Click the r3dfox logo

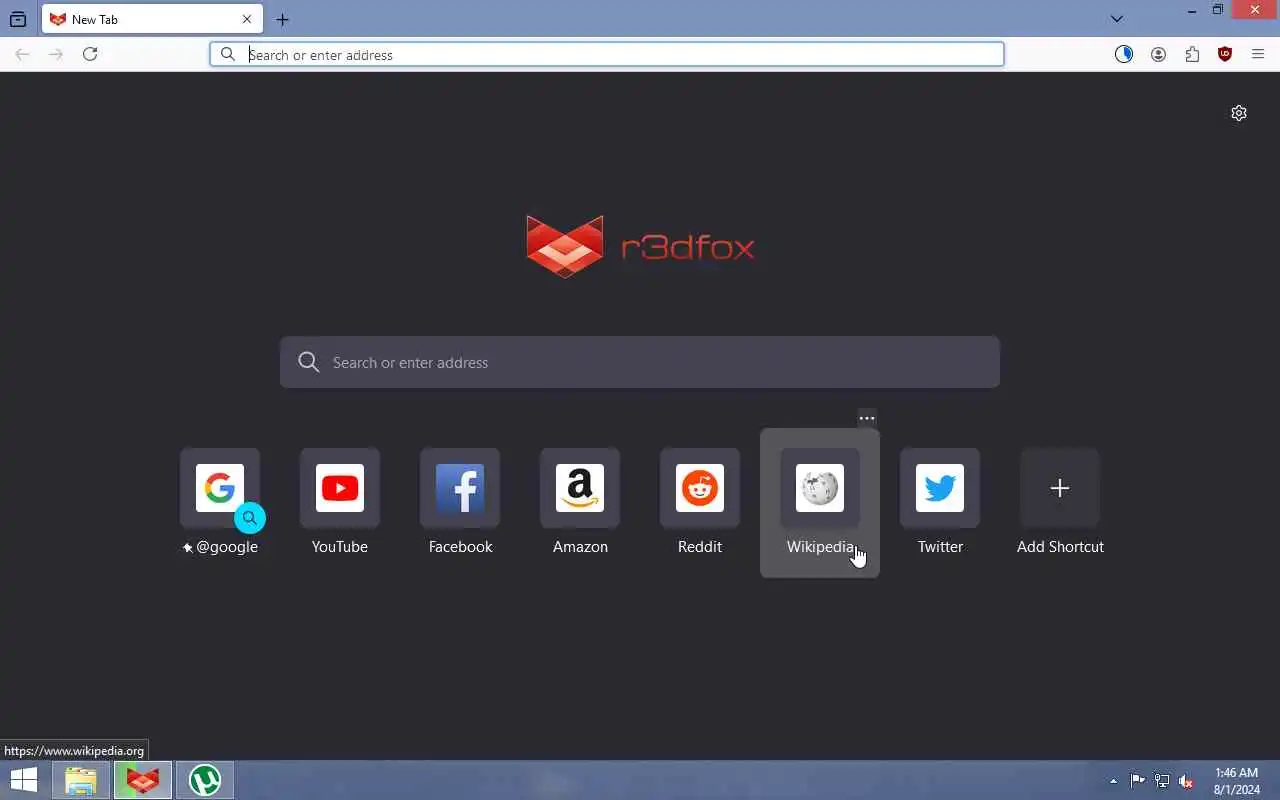click(x=640, y=246)
